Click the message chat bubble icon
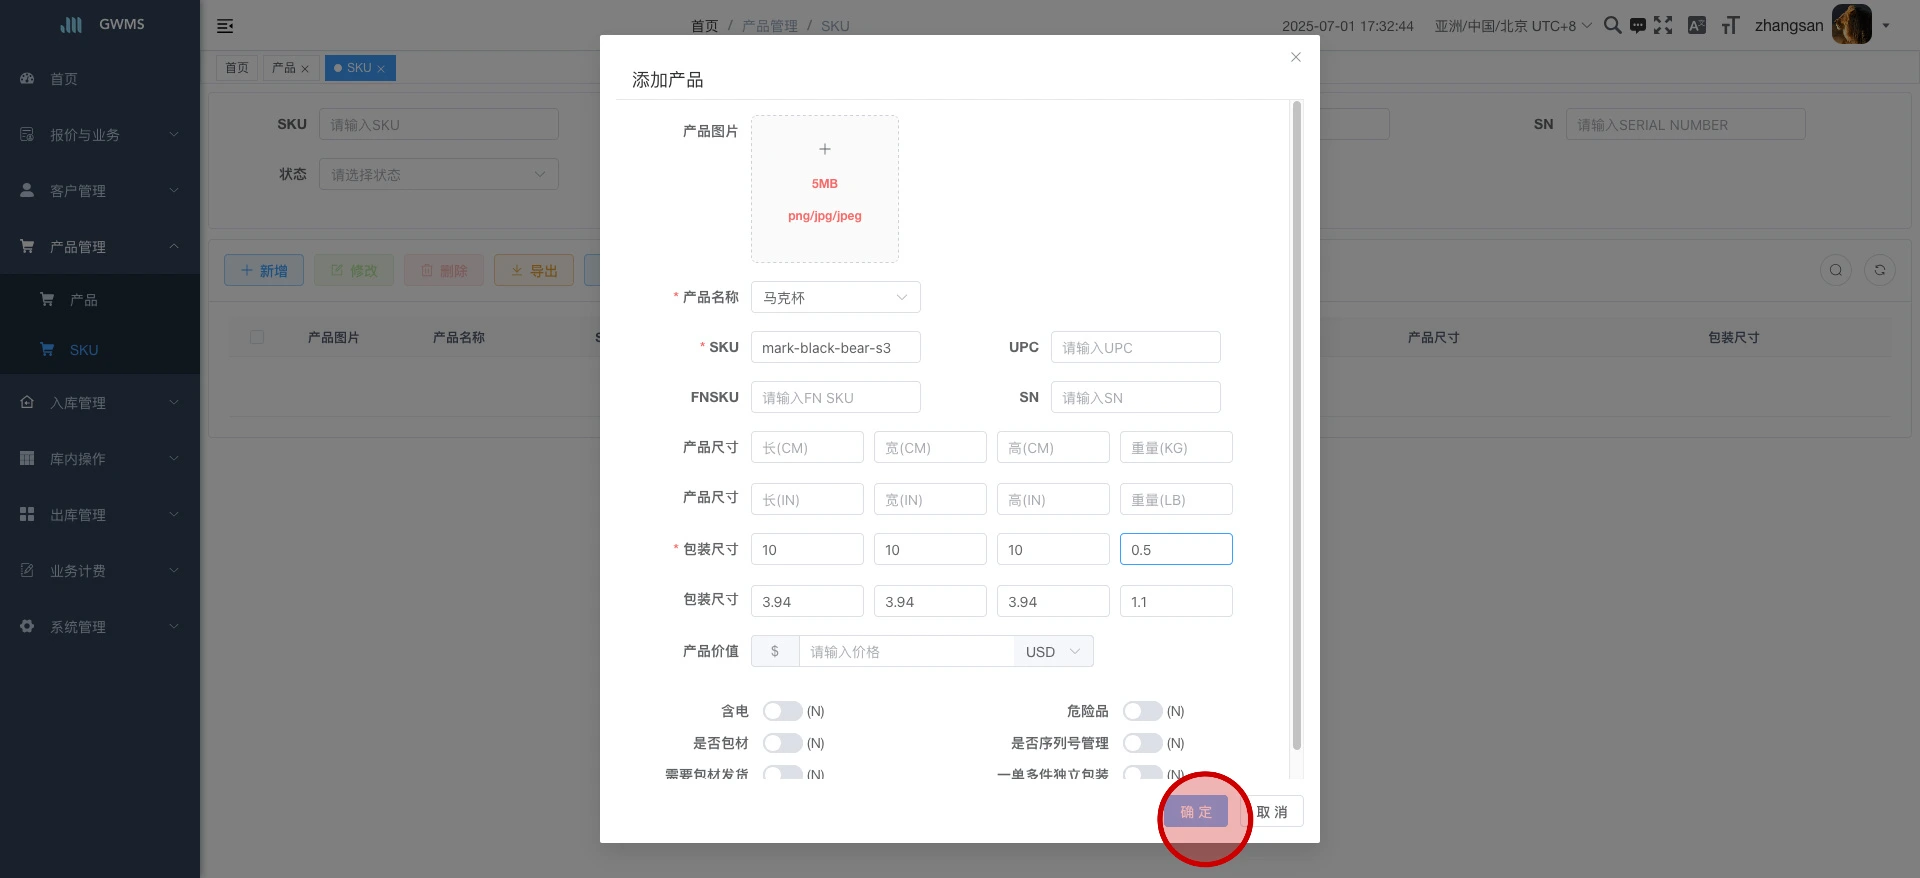The height and width of the screenshot is (878, 1920). pos(1637,25)
